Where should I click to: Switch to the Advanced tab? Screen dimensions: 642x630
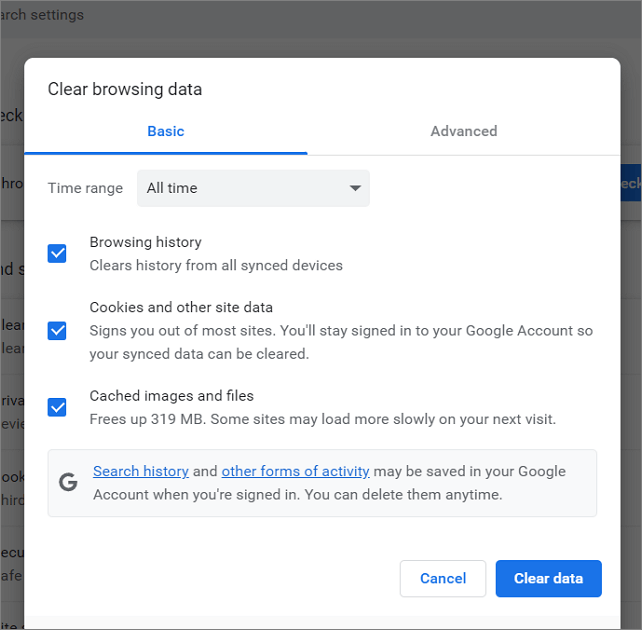463,131
